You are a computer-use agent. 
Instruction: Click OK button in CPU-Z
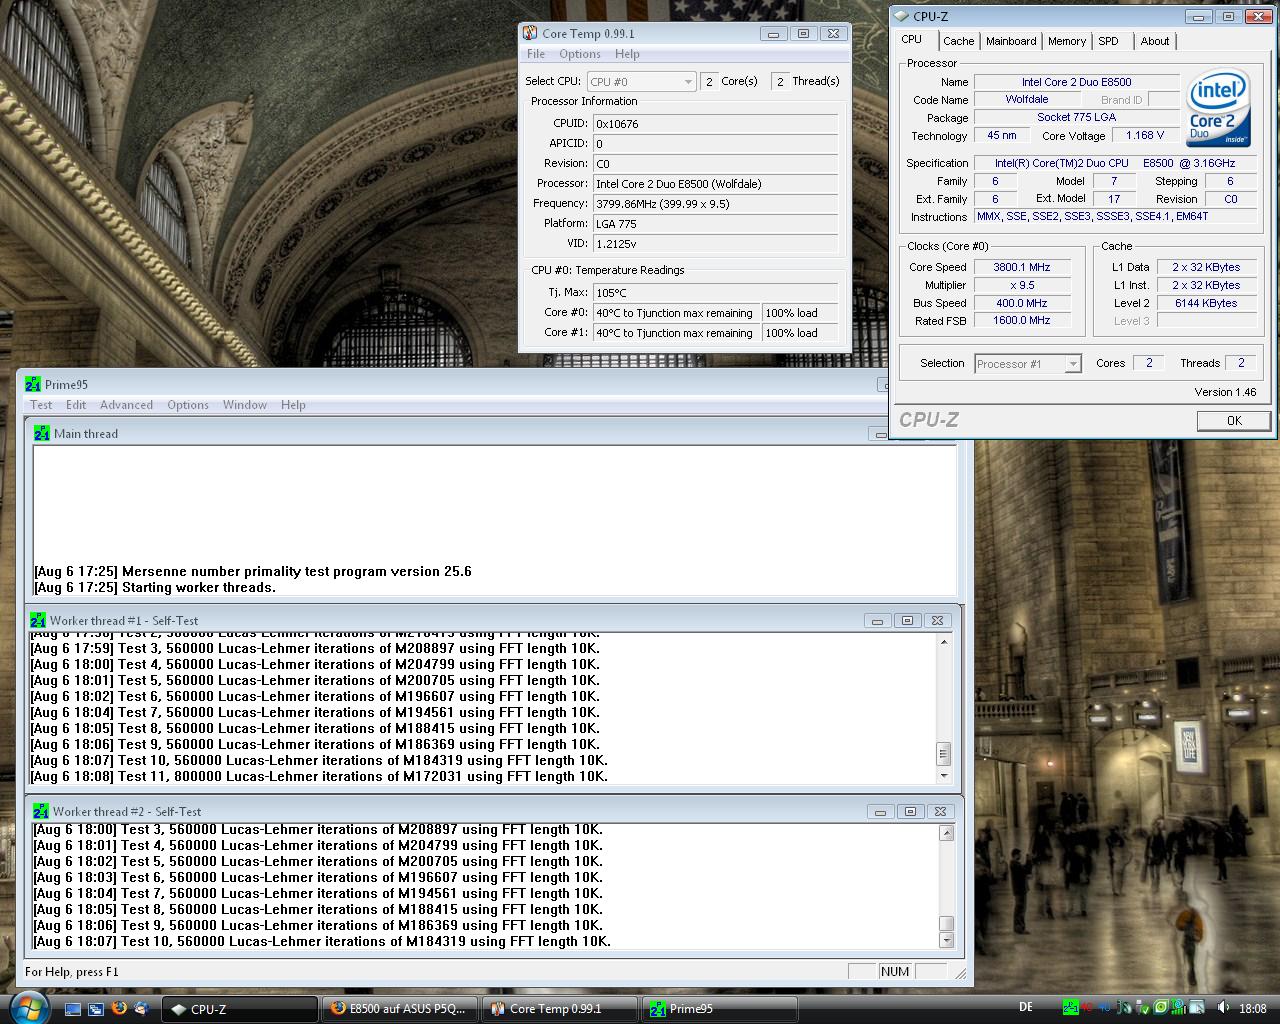click(x=1234, y=421)
